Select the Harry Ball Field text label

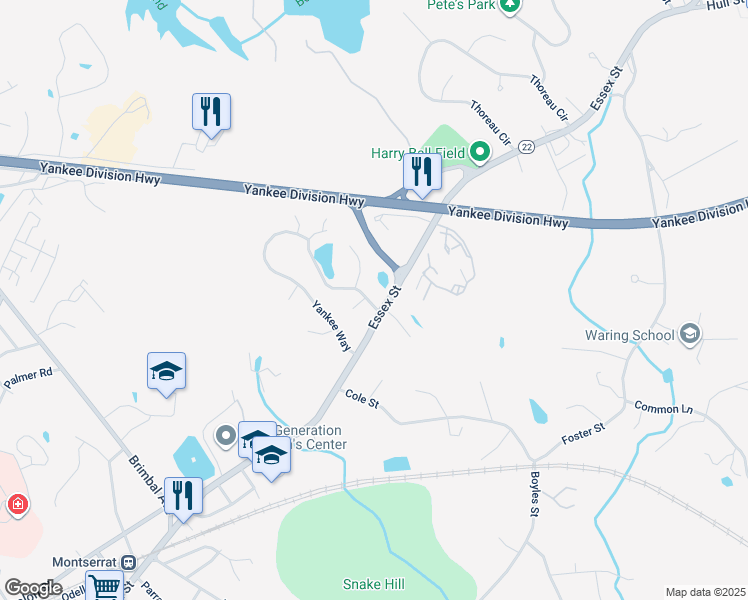pyautogui.click(x=418, y=153)
